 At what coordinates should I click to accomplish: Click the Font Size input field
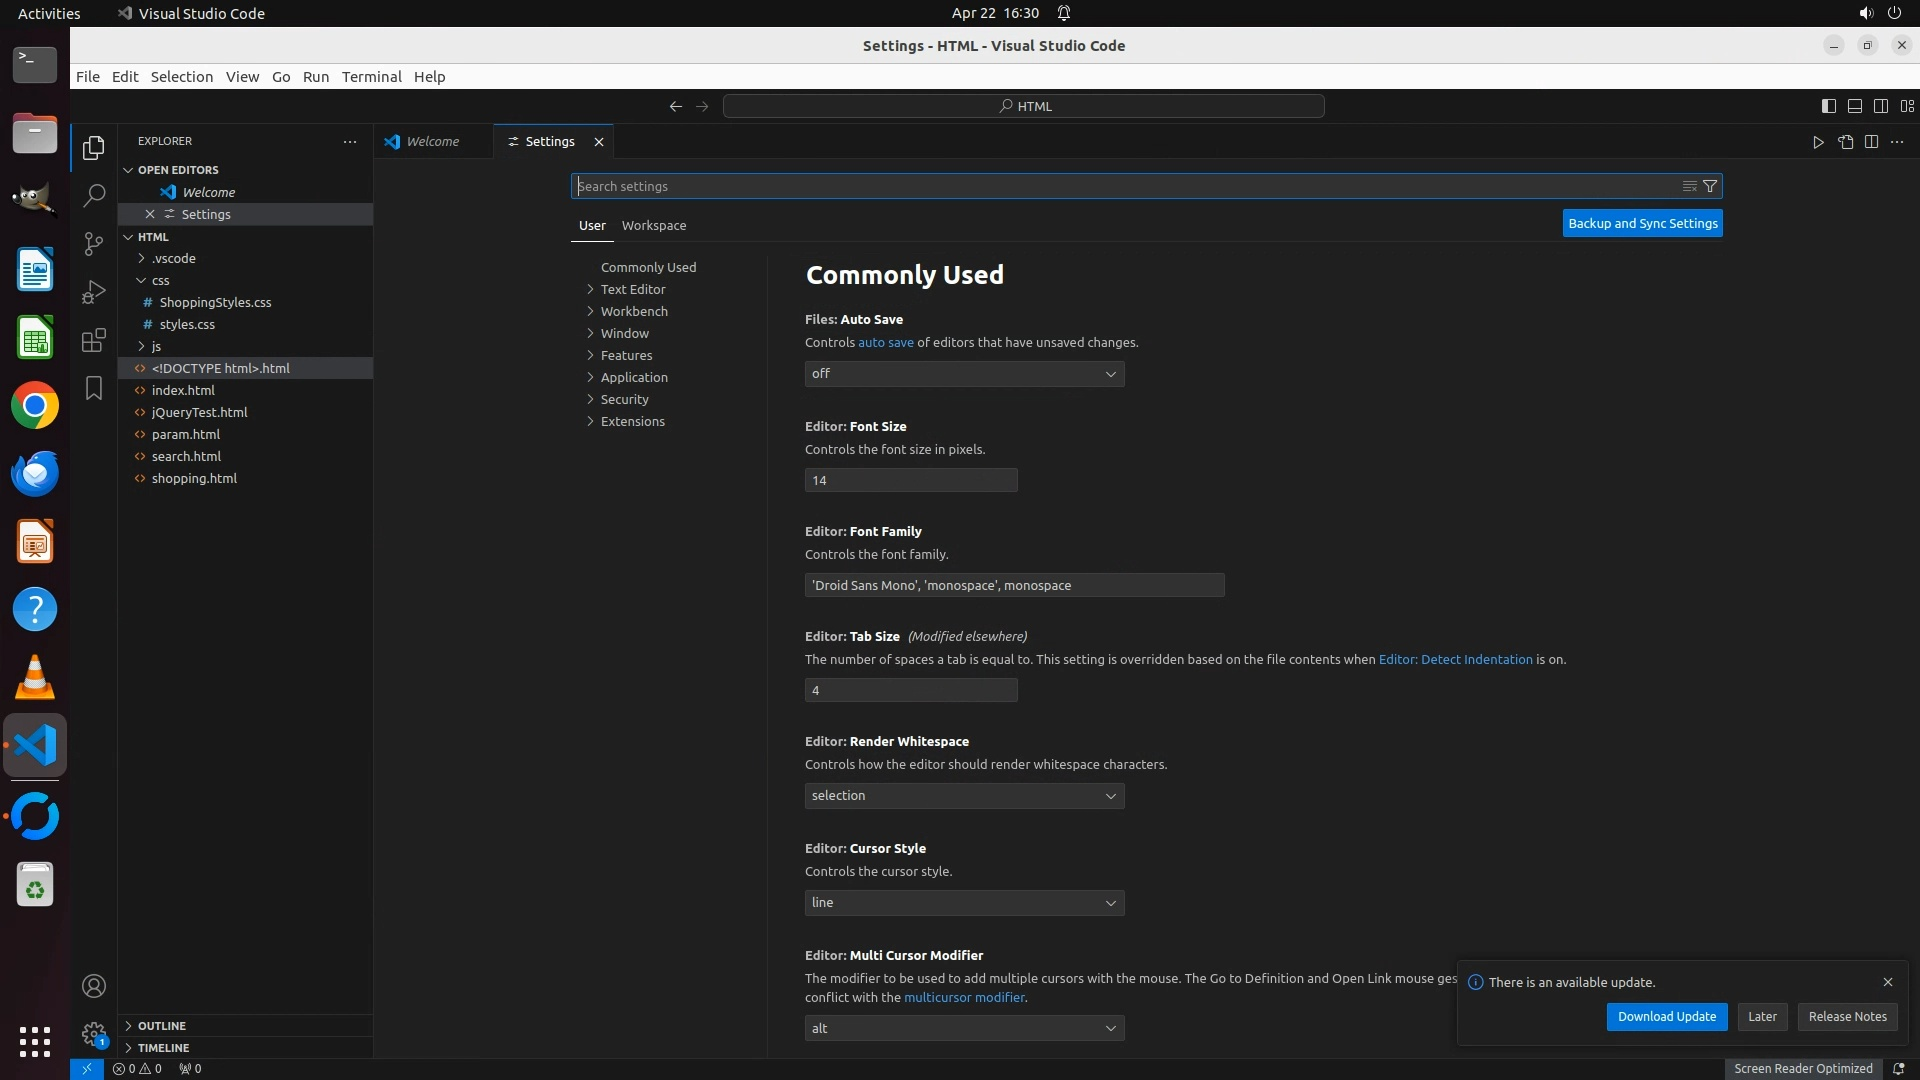point(910,481)
